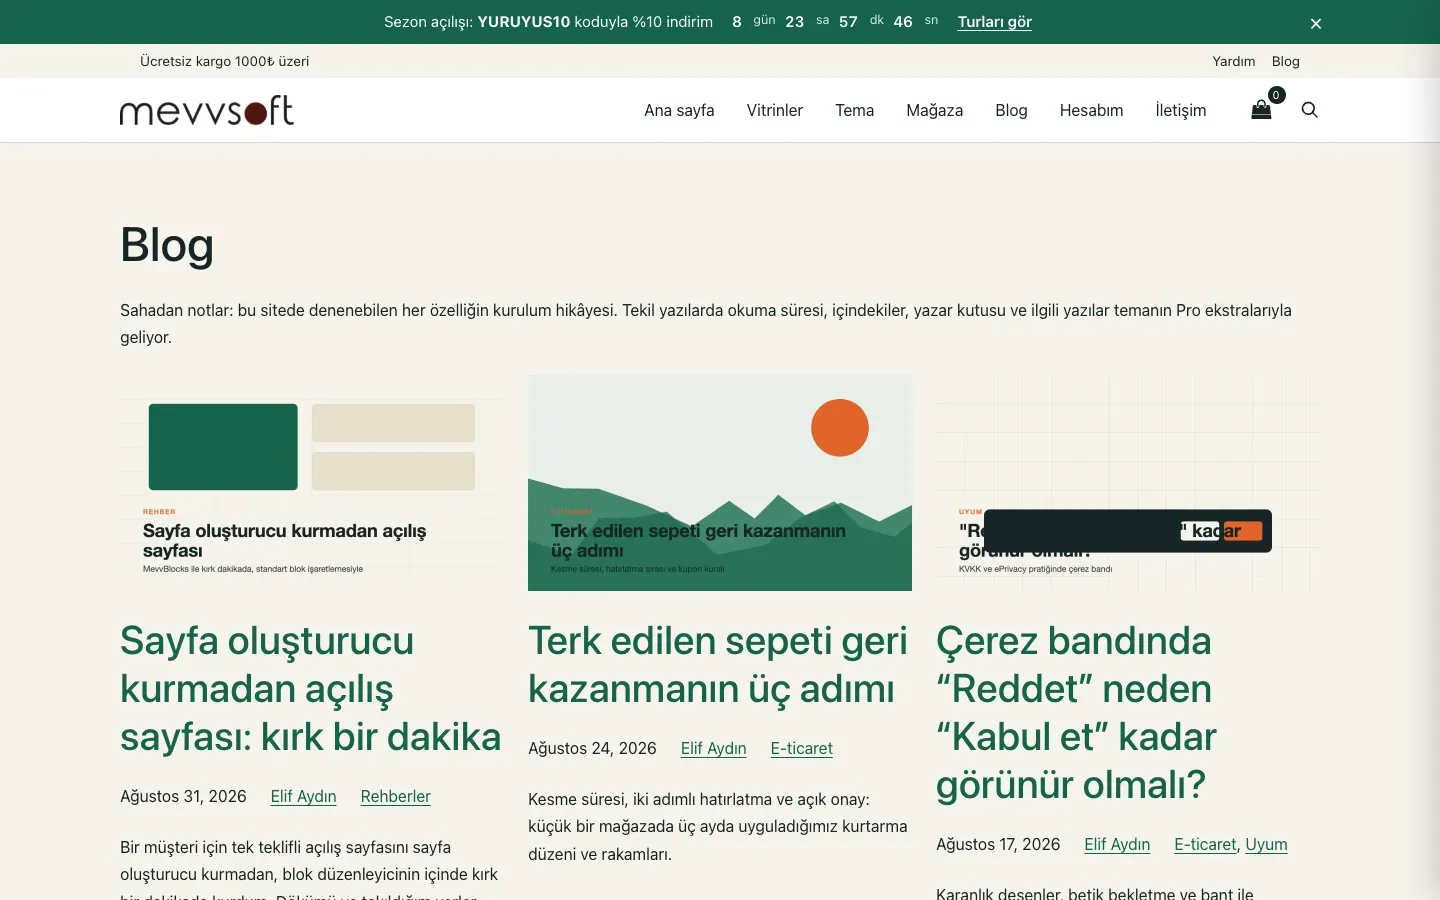The width and height of the screenshot is (1440, 900).
Task: Click Elif Aydın under the Ağustos 31 post
Action: coord(303,796)
